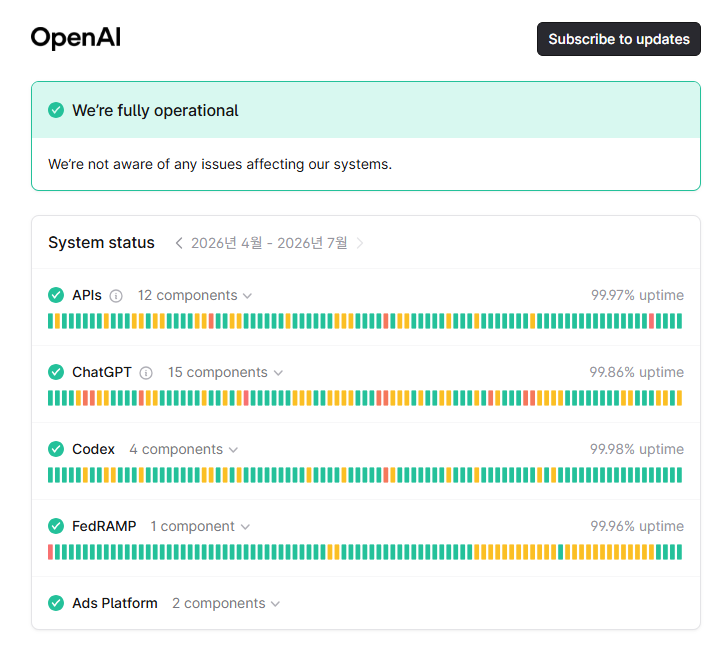The width and height of the screenshot is (728, 646).
Task: Go to previous date range in System status
Action: [179, 243]
